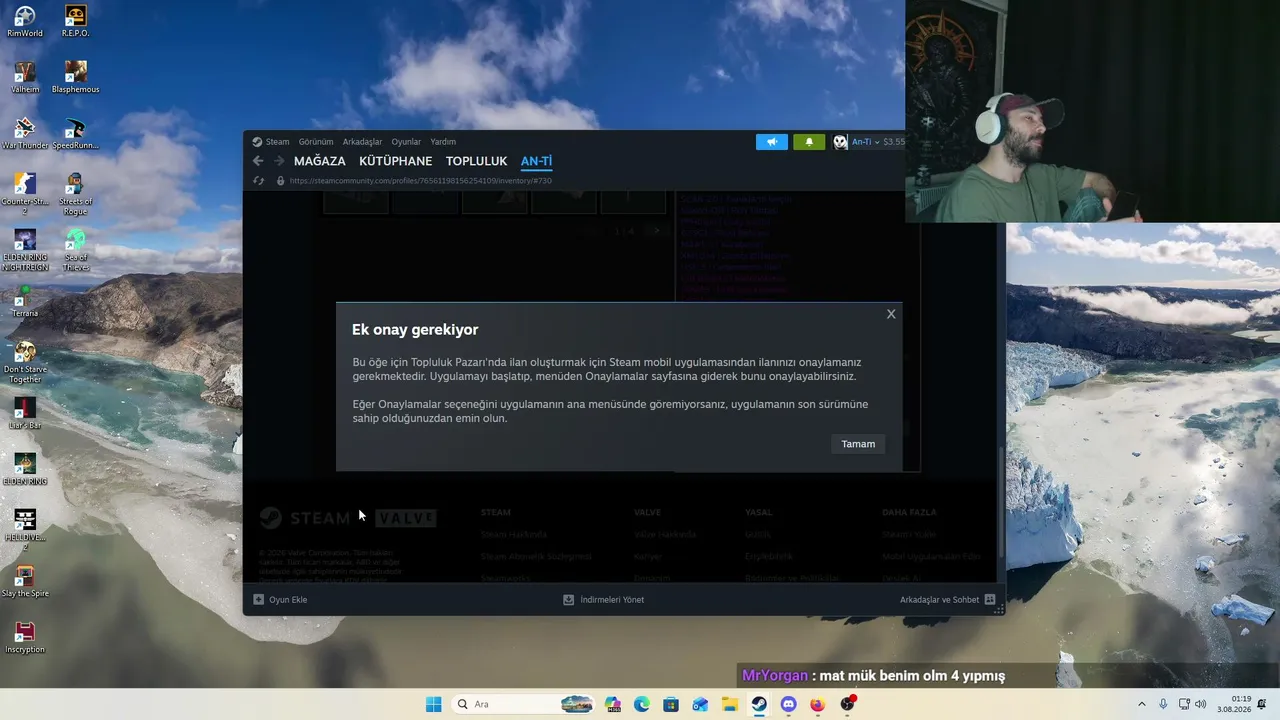Select the Don't Starve Together shortcut

(x=25, y=362)
